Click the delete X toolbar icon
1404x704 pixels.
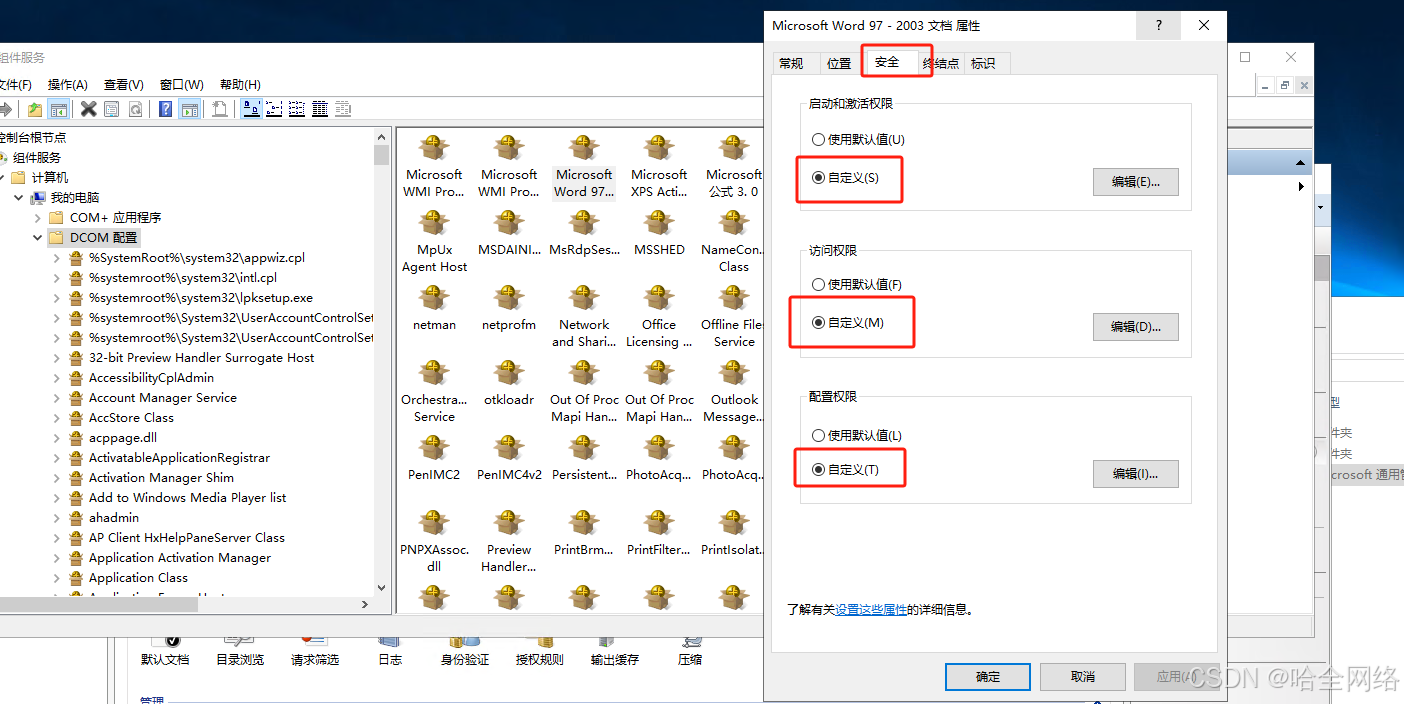(89, 109)
